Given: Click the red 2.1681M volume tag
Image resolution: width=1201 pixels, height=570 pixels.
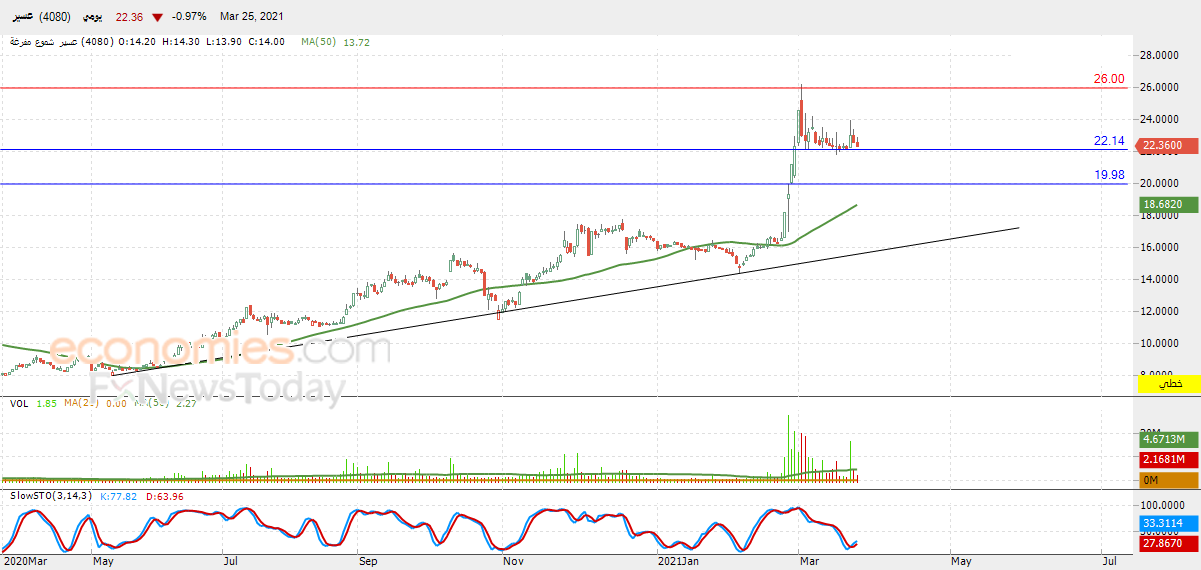Looking at the screenshot, I should 1165,459.
